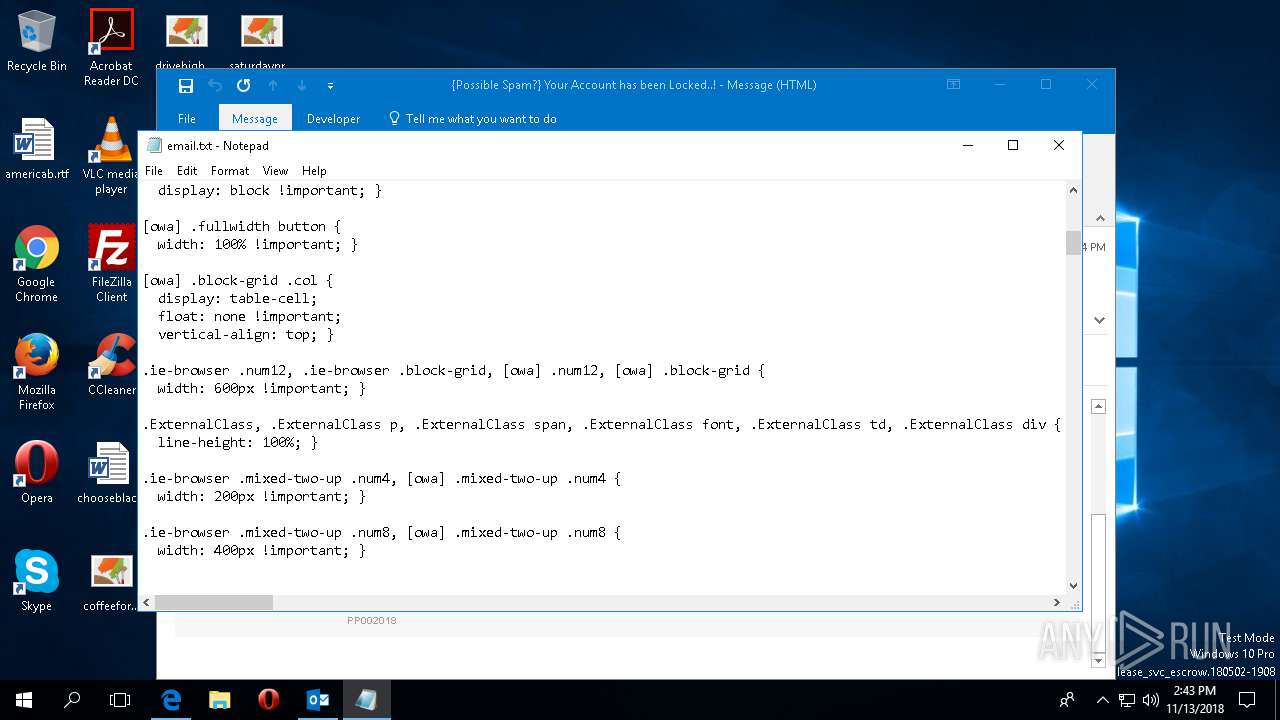The width and height of the screenshot is (1280, 720).
Task: Open Notepad Help menu
Action: point(314,171)
